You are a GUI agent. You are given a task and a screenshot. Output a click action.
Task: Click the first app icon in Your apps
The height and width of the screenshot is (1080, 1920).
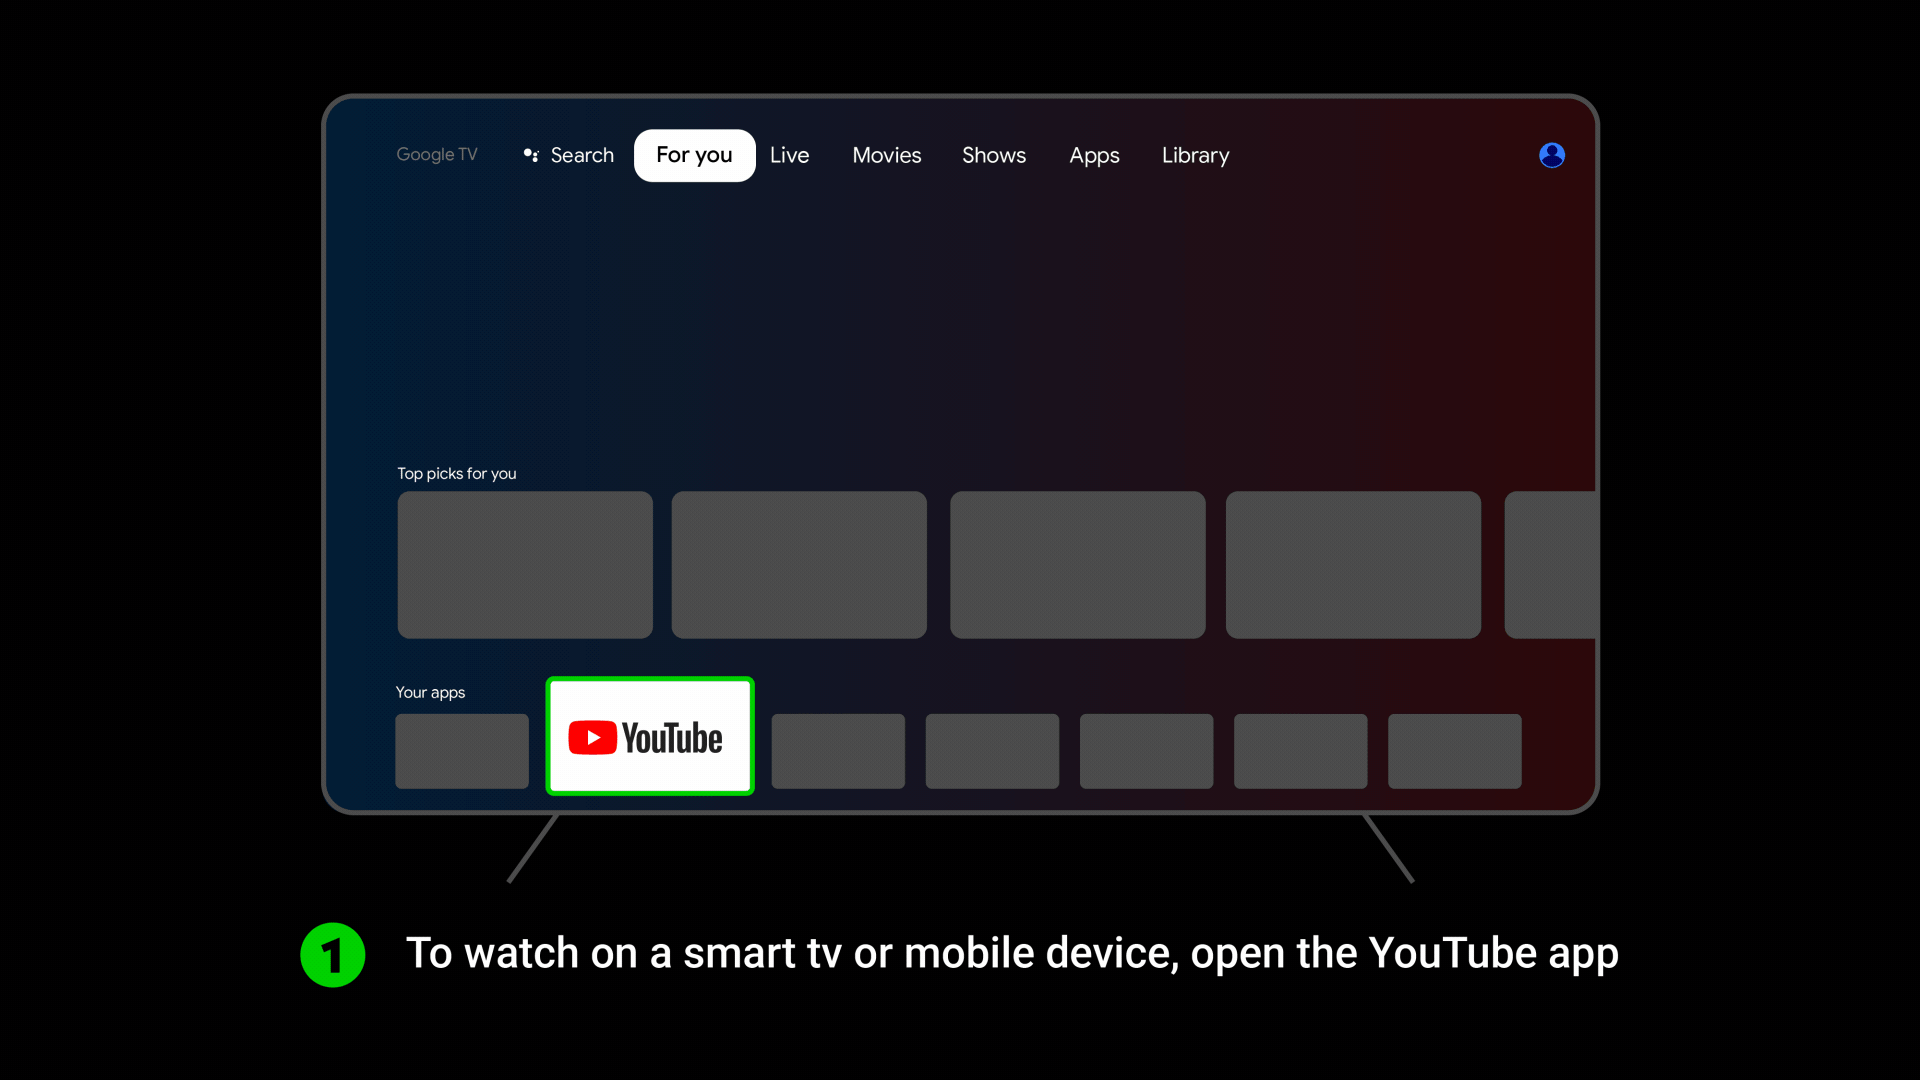pos(462,750)
